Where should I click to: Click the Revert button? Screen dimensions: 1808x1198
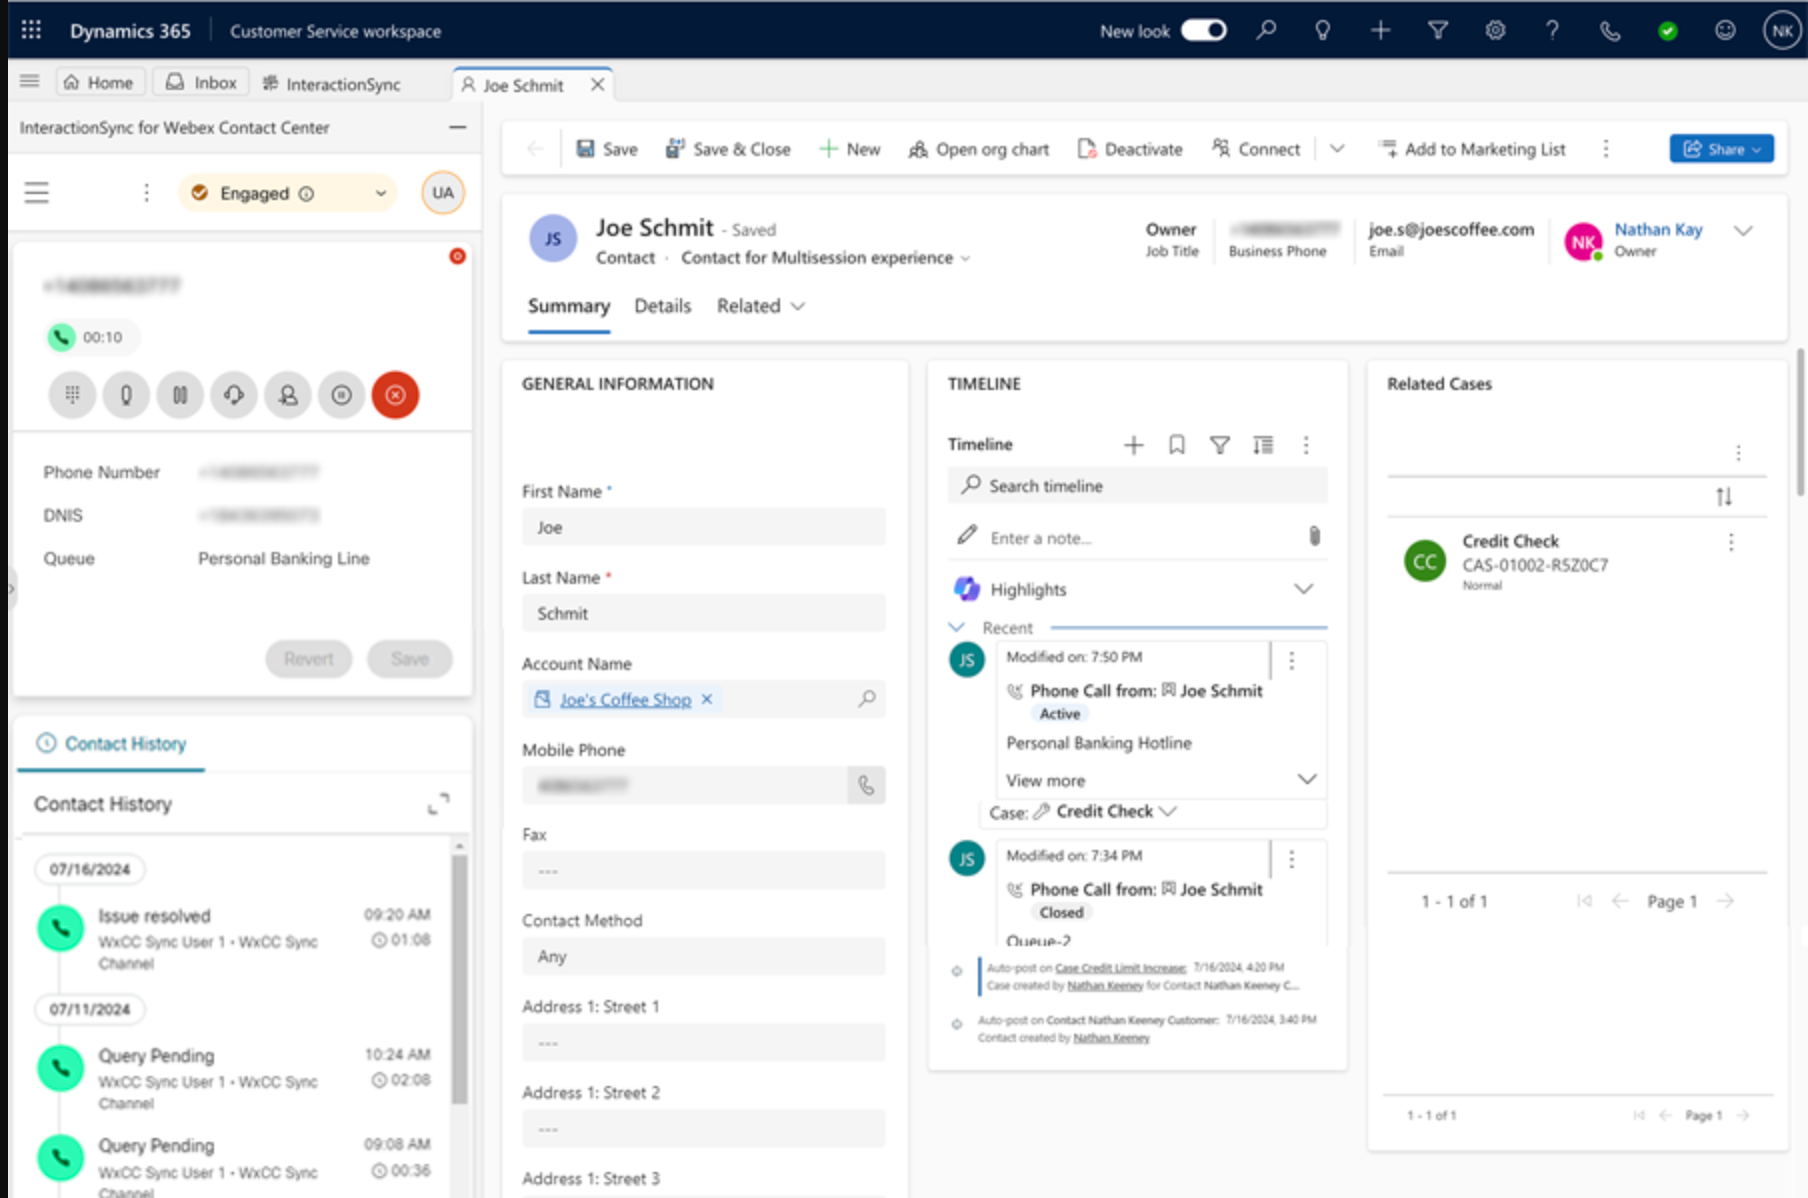click(308, 659)
